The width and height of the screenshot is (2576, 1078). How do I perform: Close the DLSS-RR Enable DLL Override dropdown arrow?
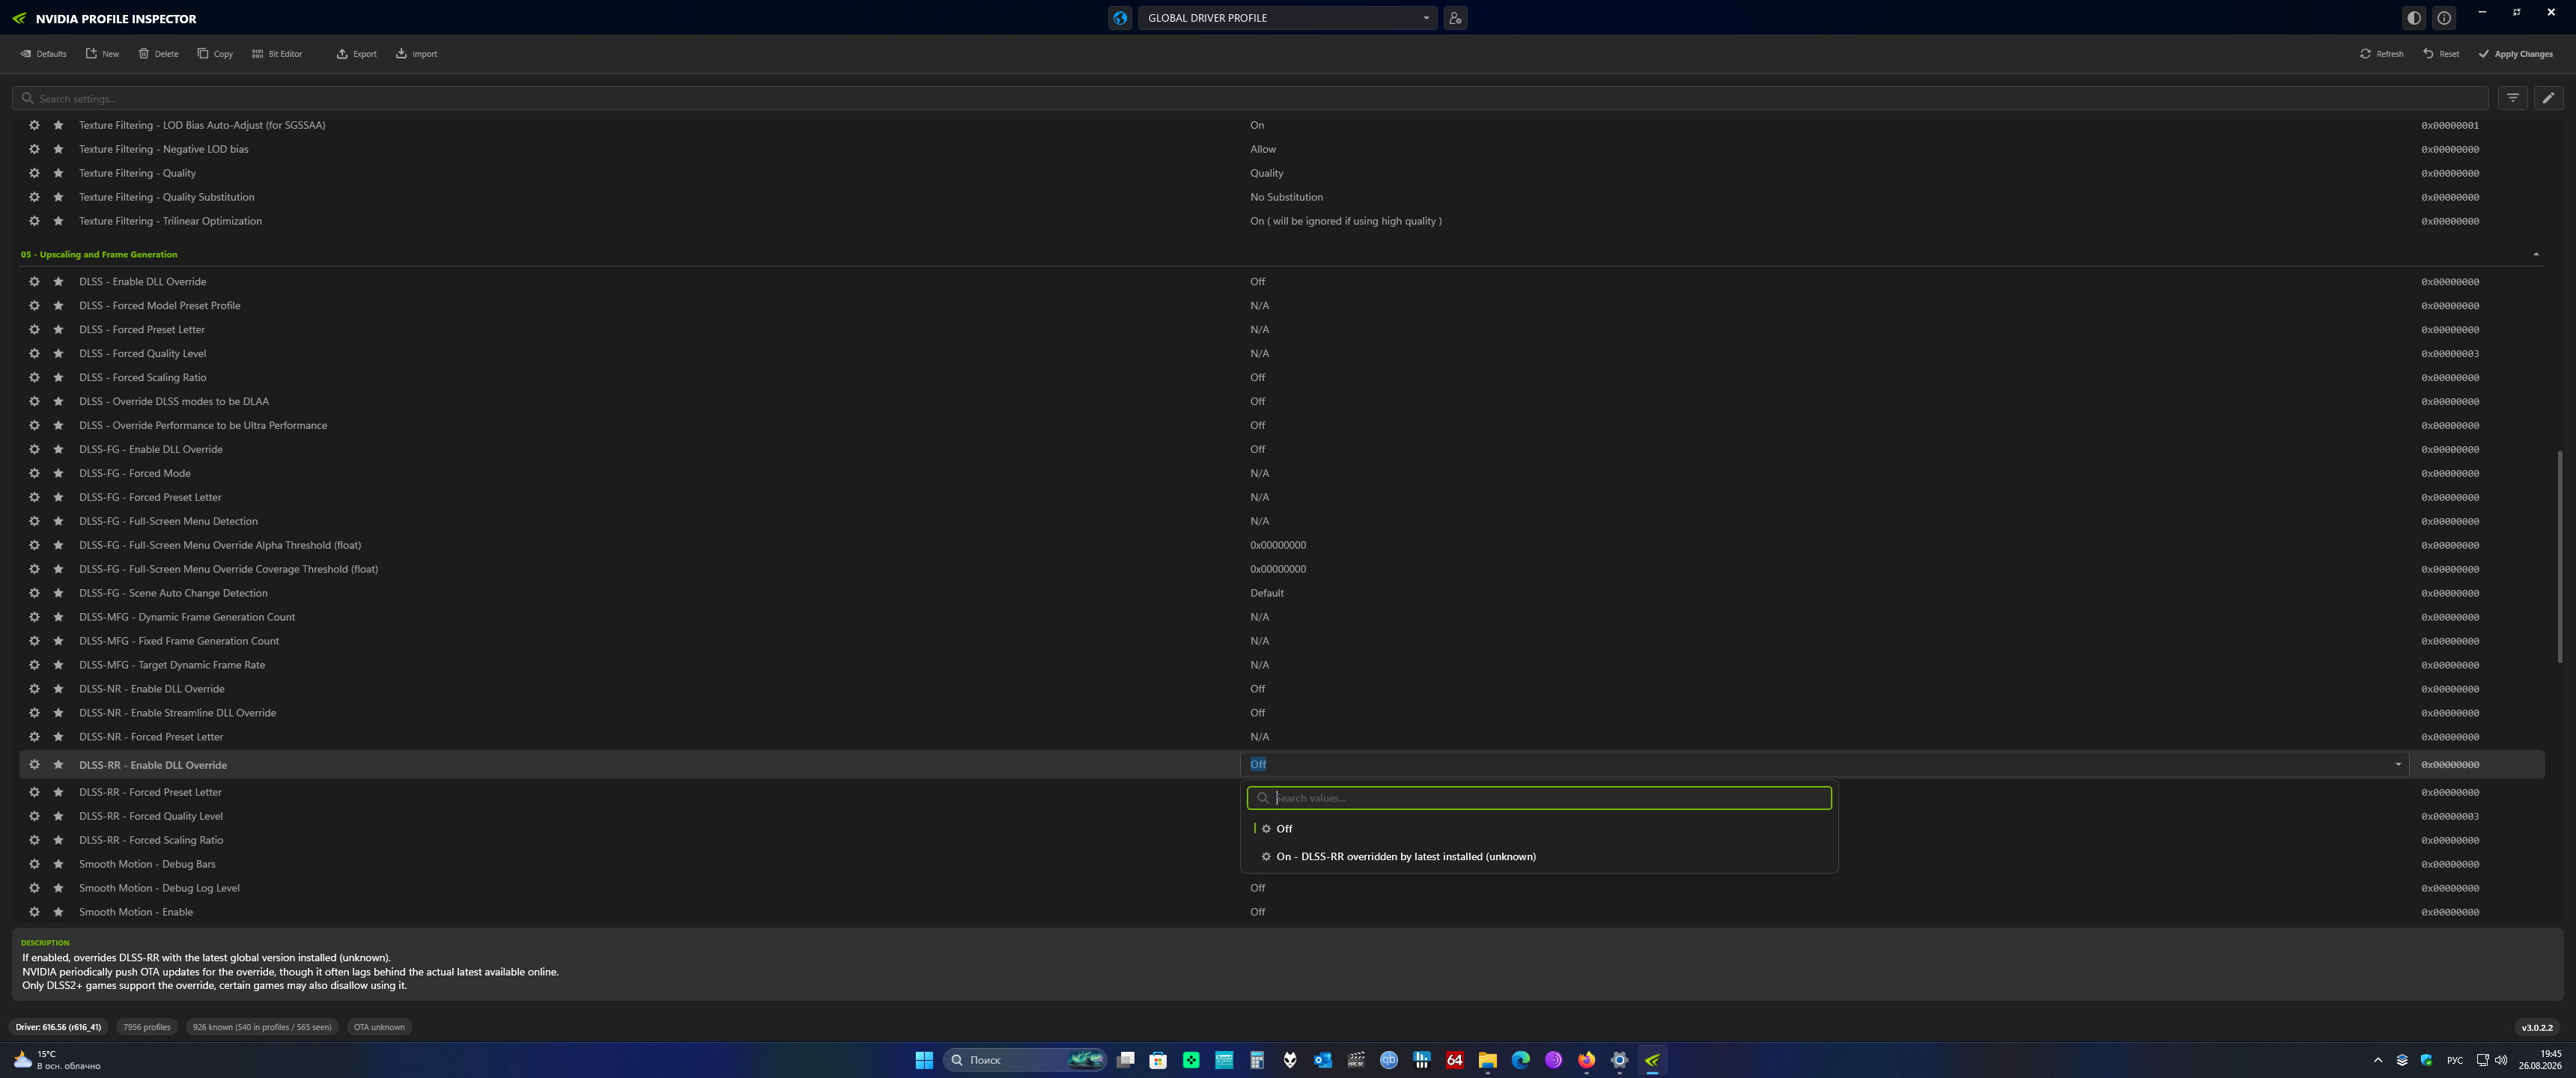click(x=2398, y=765)
